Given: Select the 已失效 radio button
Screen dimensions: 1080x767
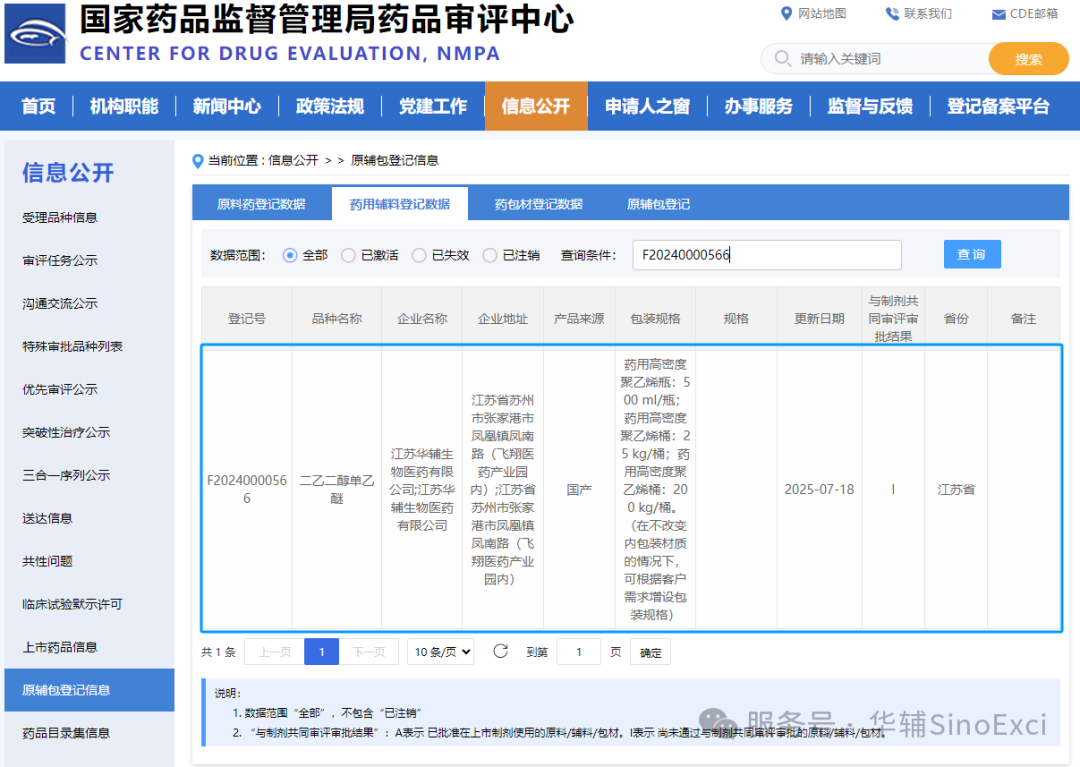Looking at the screenshot, I should (x=419, y=255).
